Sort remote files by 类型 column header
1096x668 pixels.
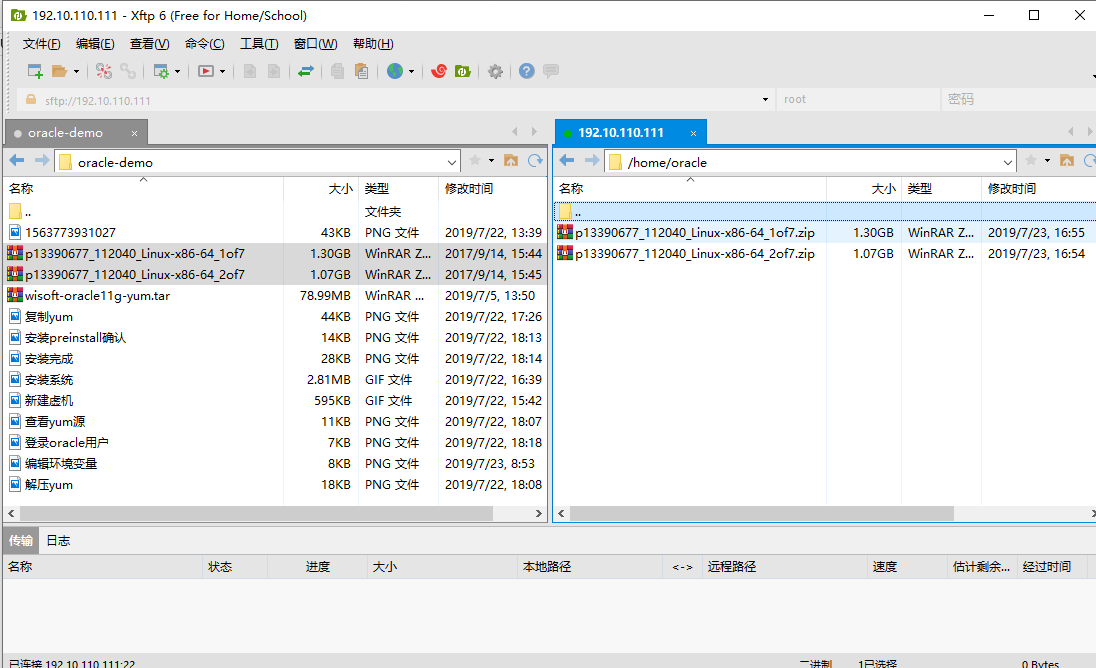point(941,189)
